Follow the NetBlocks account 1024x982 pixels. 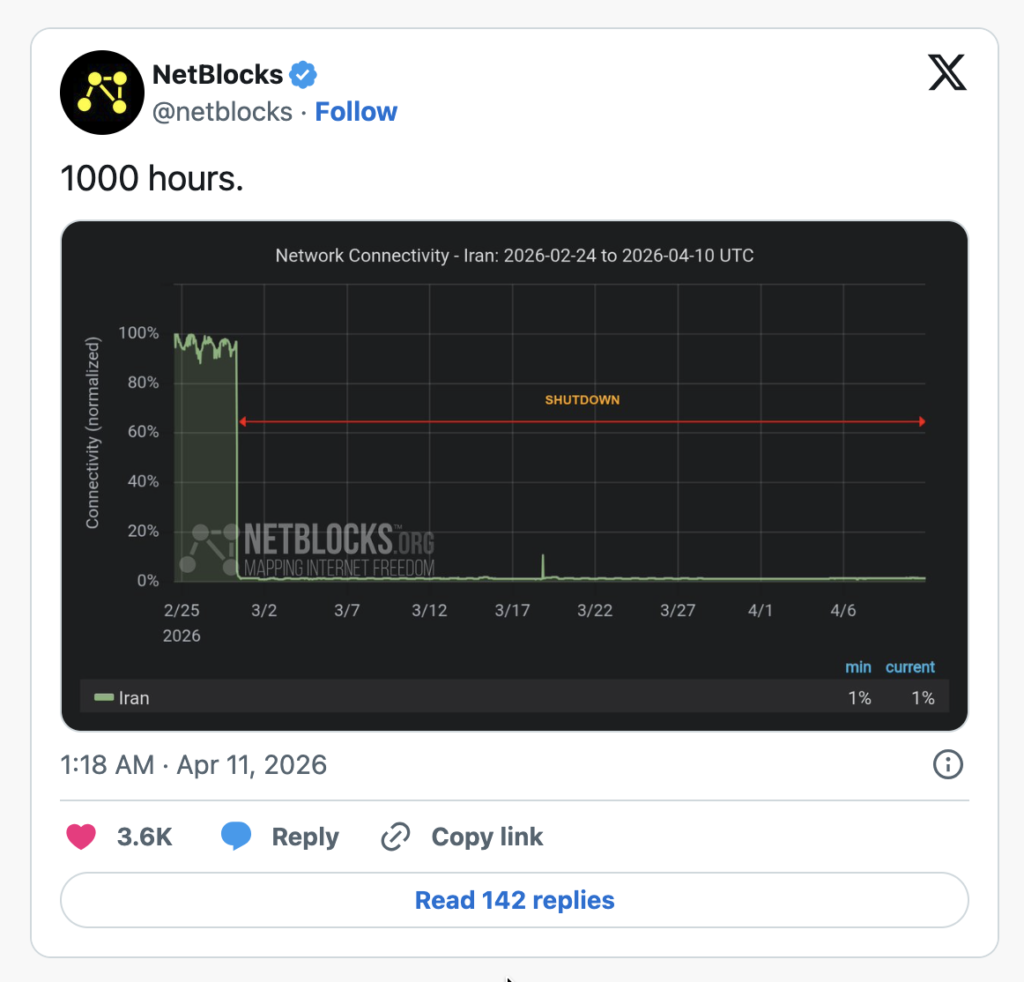pos(356,112)
